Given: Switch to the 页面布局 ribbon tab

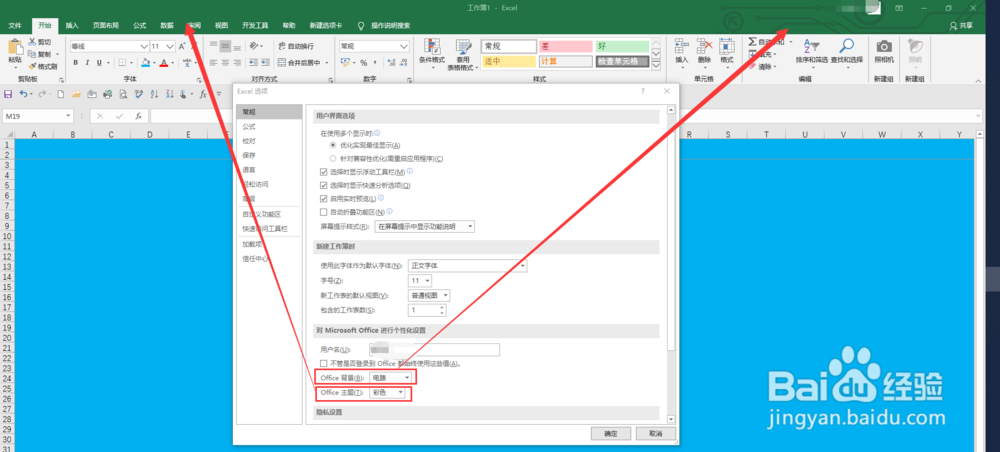Looking at the screenshot, I should pyautogui.click(x=105, y=26).
